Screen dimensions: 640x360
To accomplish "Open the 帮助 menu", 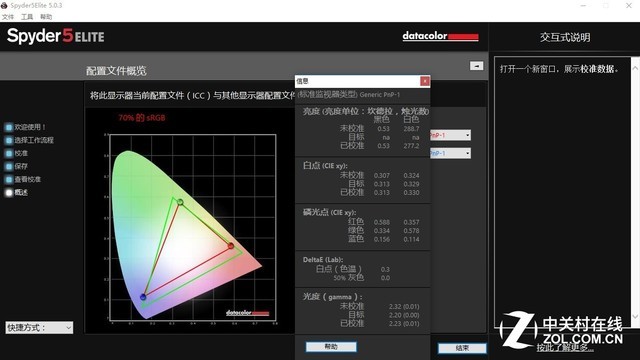I will pyautogui.click(x=46, y=17).
